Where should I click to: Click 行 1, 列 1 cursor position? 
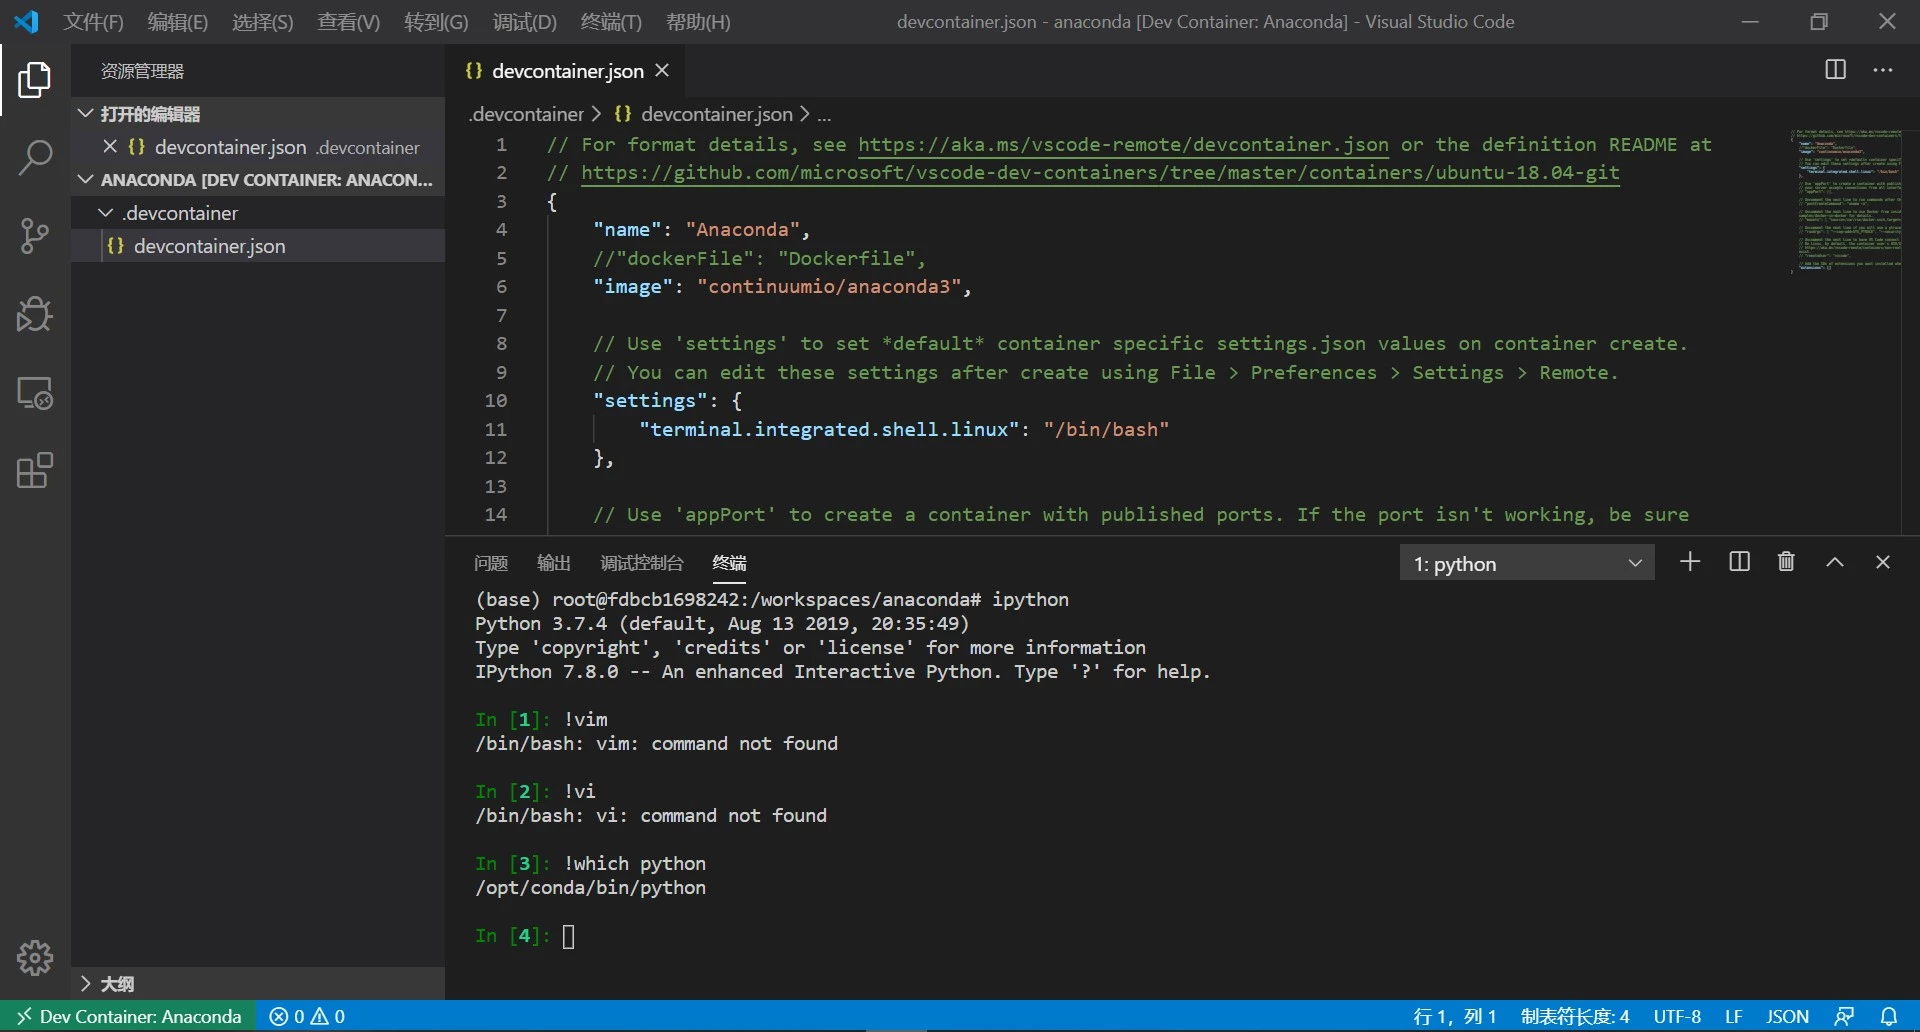click(1455, 1016)
